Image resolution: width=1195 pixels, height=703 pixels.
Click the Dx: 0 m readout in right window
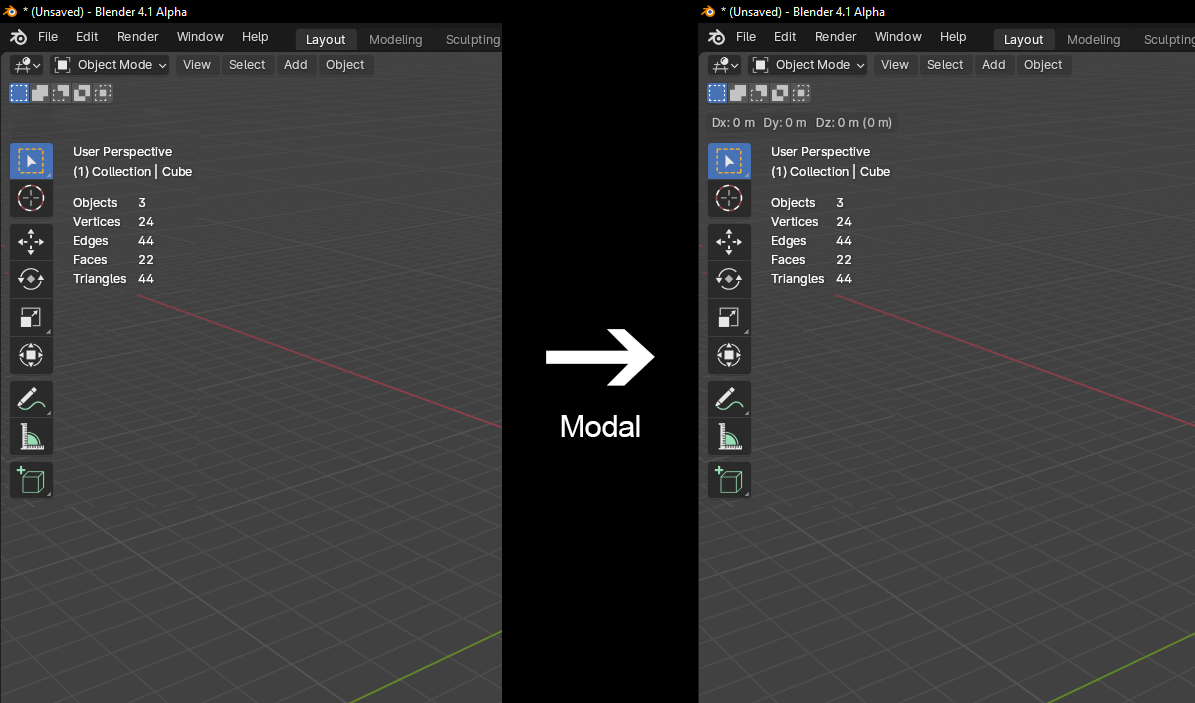click(x=733, y=123)
